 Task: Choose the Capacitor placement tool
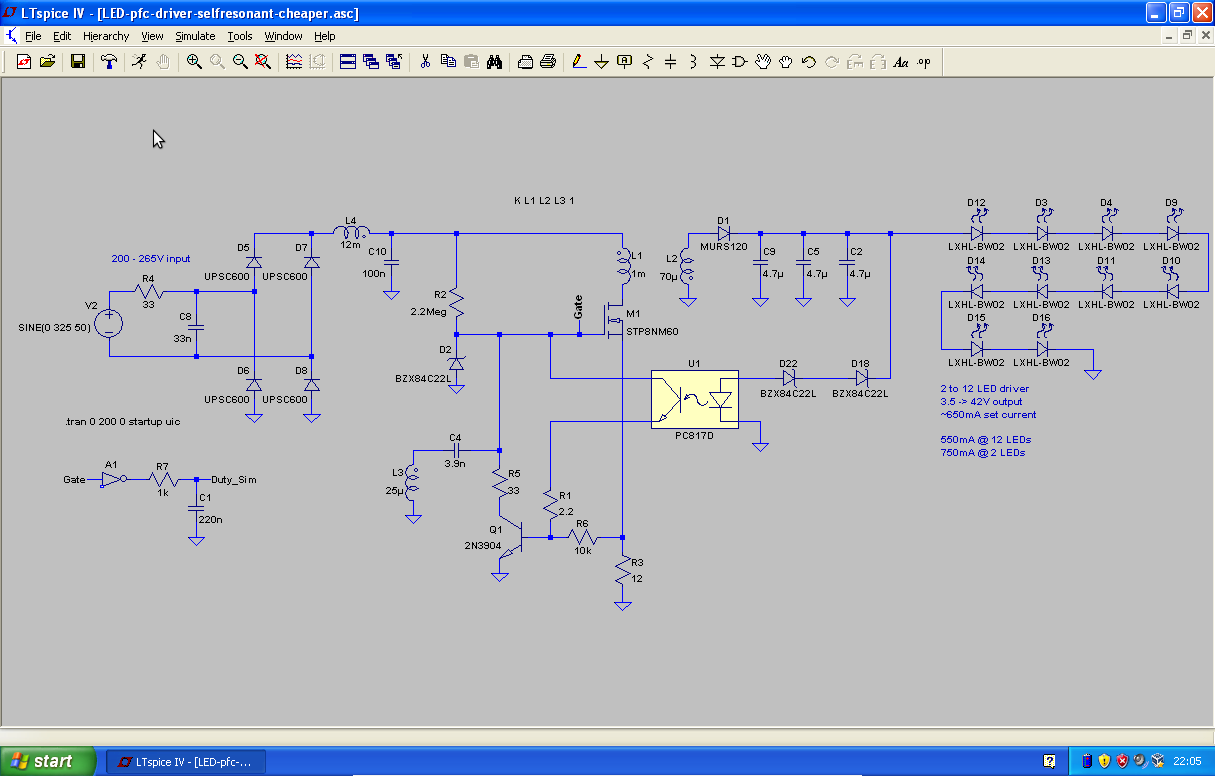tap(670, 62)
